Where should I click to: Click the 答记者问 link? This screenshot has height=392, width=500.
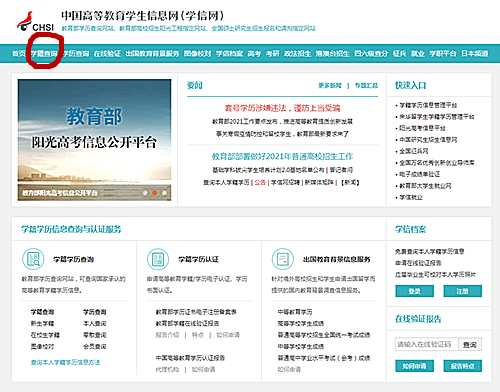(x=341, y=170)
